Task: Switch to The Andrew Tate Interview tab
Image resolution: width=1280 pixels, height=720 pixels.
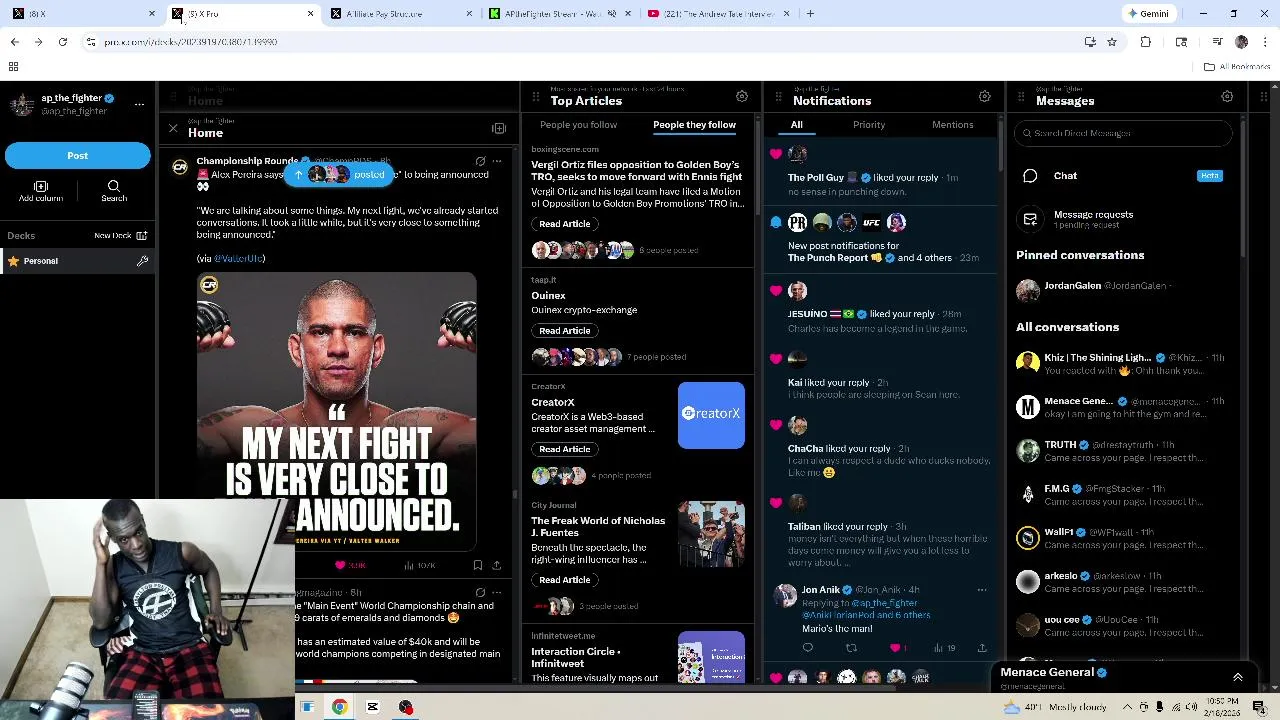Action: 716,14
